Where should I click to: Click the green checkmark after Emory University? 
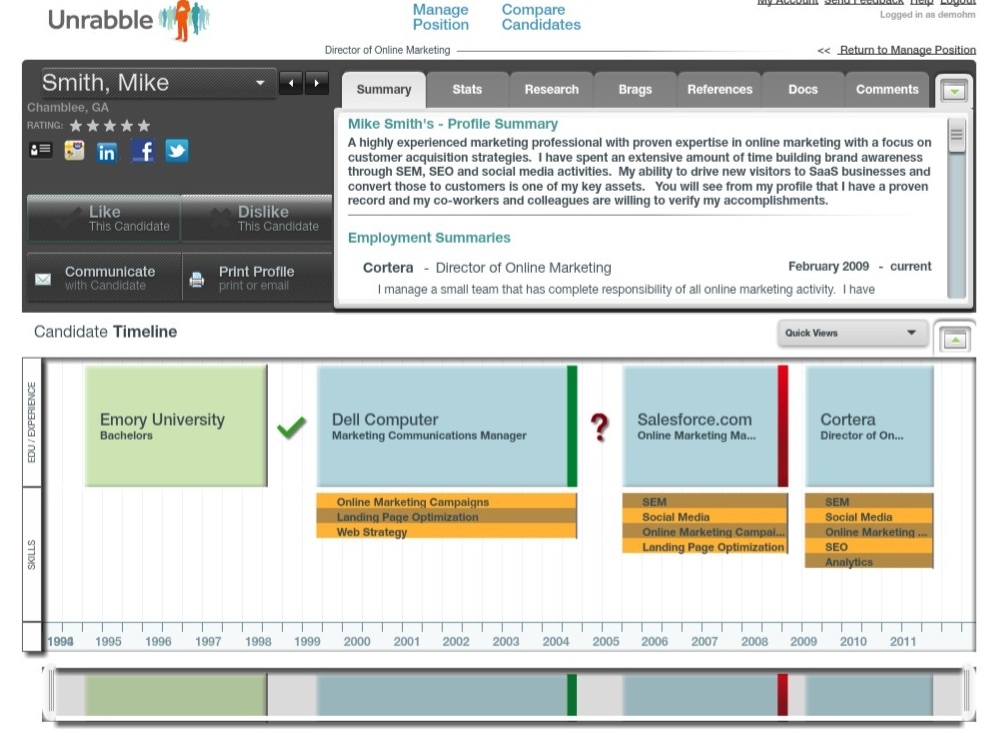[292, 427]
